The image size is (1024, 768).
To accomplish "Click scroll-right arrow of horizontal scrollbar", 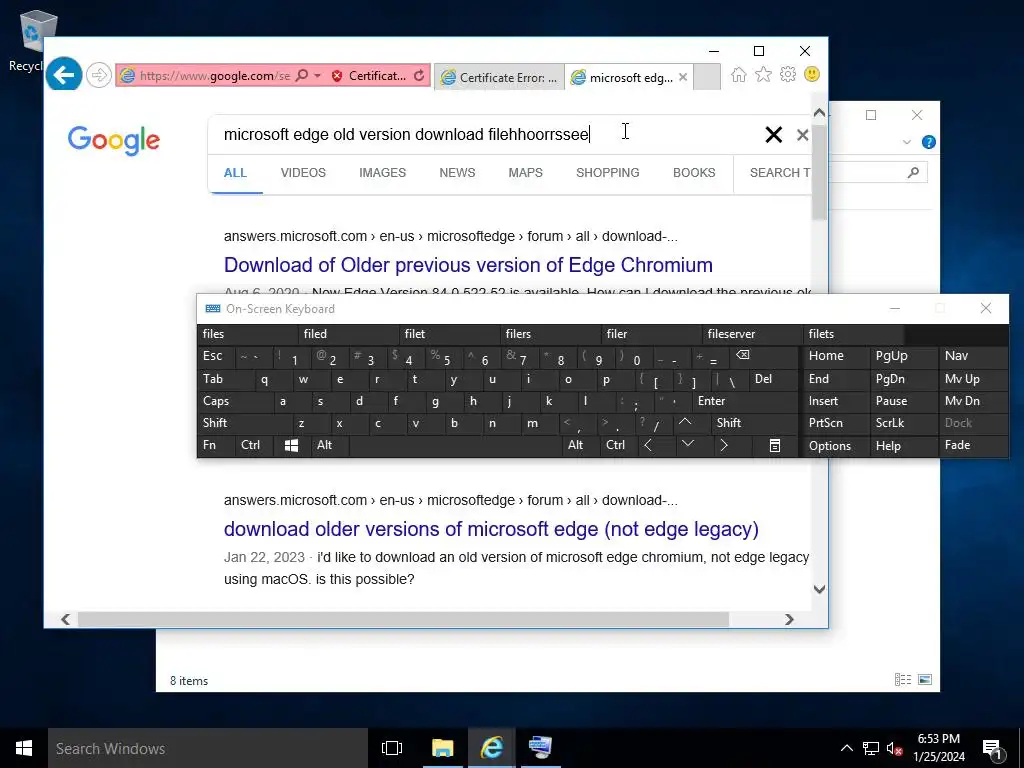I will [x=789, y=619].
